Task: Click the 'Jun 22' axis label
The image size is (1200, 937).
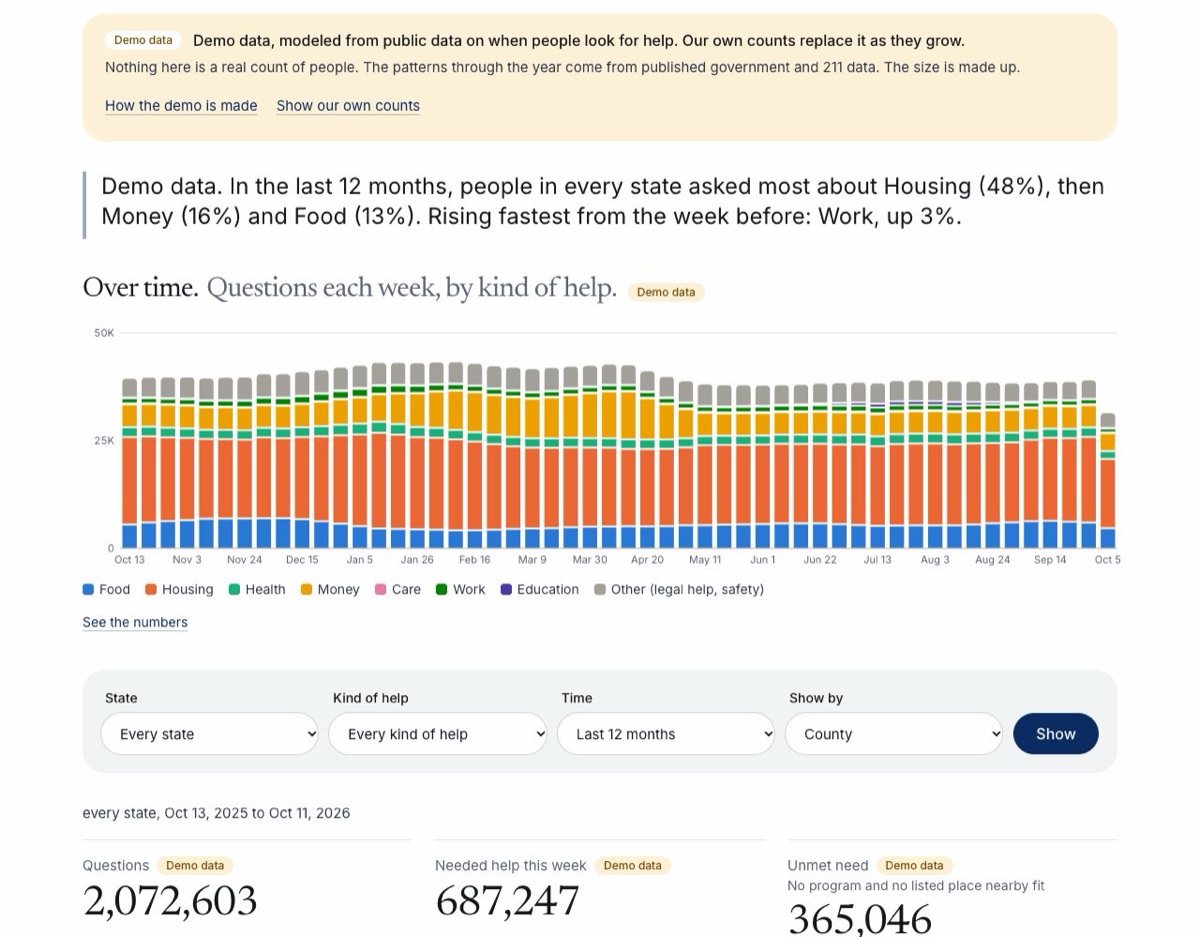Action: coord(820,560)
